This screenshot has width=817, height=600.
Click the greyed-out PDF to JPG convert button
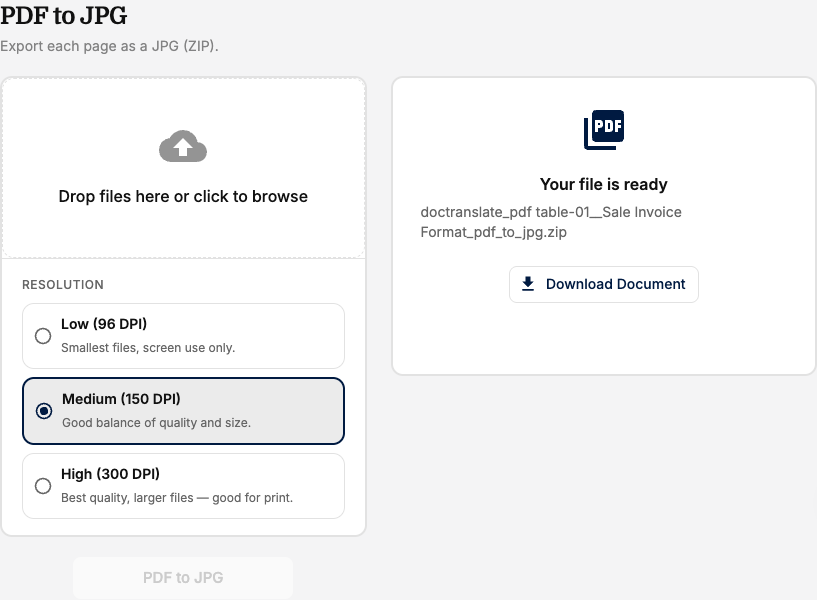coord(183,578)
